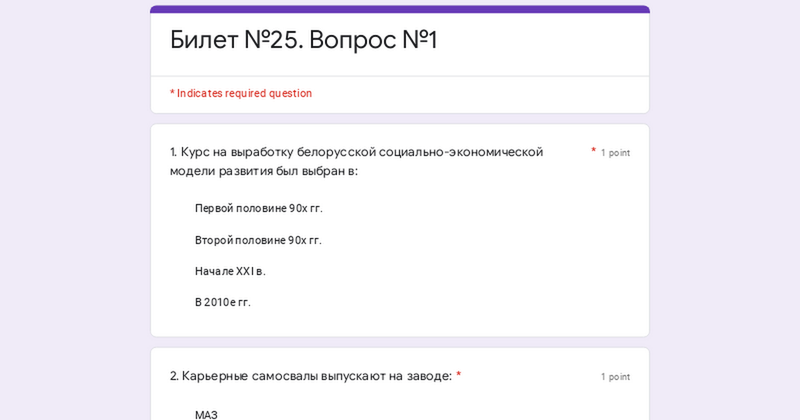Image resolution: width=800 pixels, height=420 pixels.
Task: Choose the option 'Второй половине 90х гг.'
Action: [x=258, y=240]
